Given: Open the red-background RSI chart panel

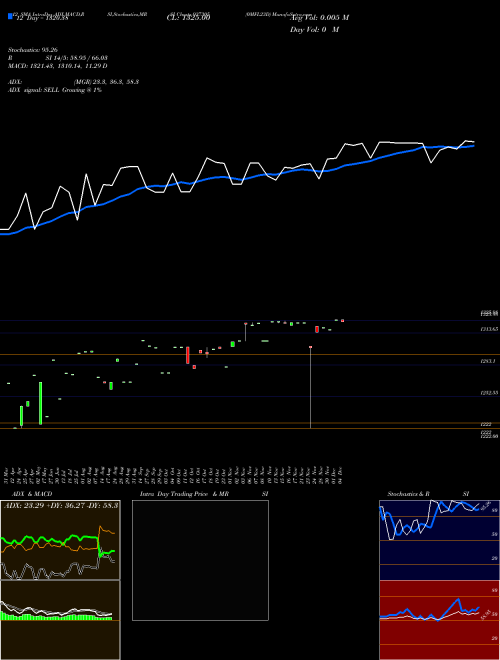Looking at the screenshot, I should pyautogui.click(x=439, y=620).
